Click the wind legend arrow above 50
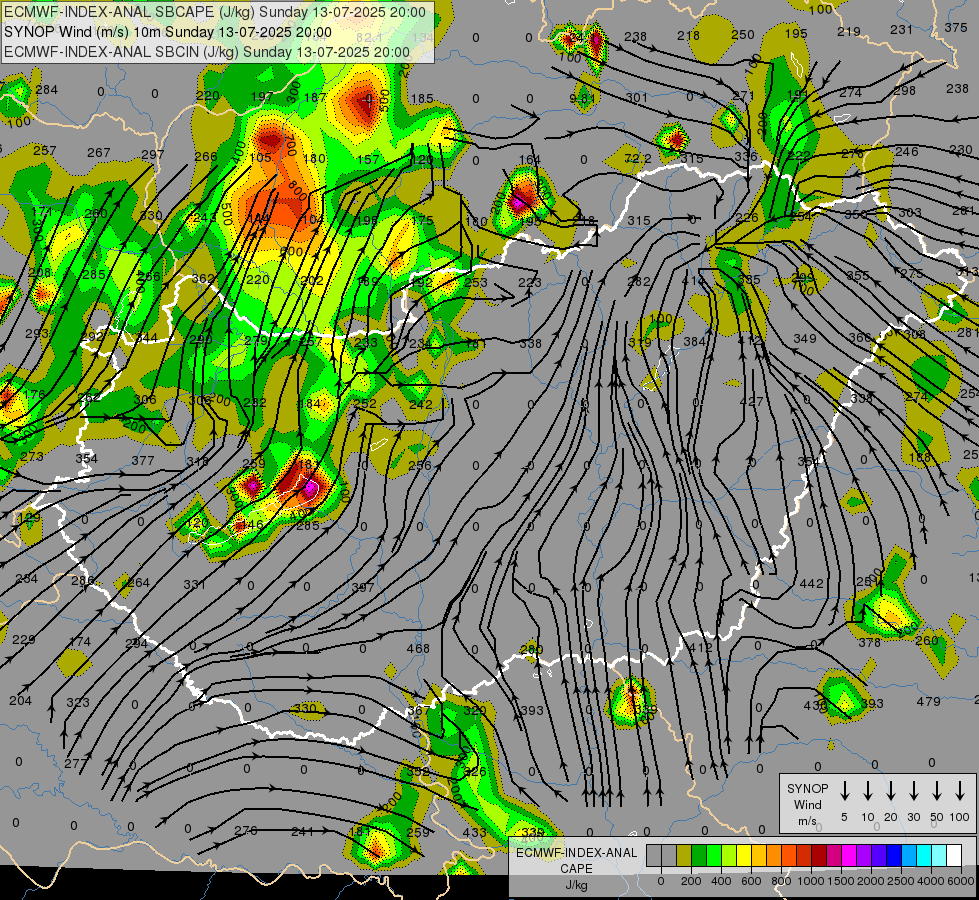Screen dimensions: 979x900 [x=937, y=791]
